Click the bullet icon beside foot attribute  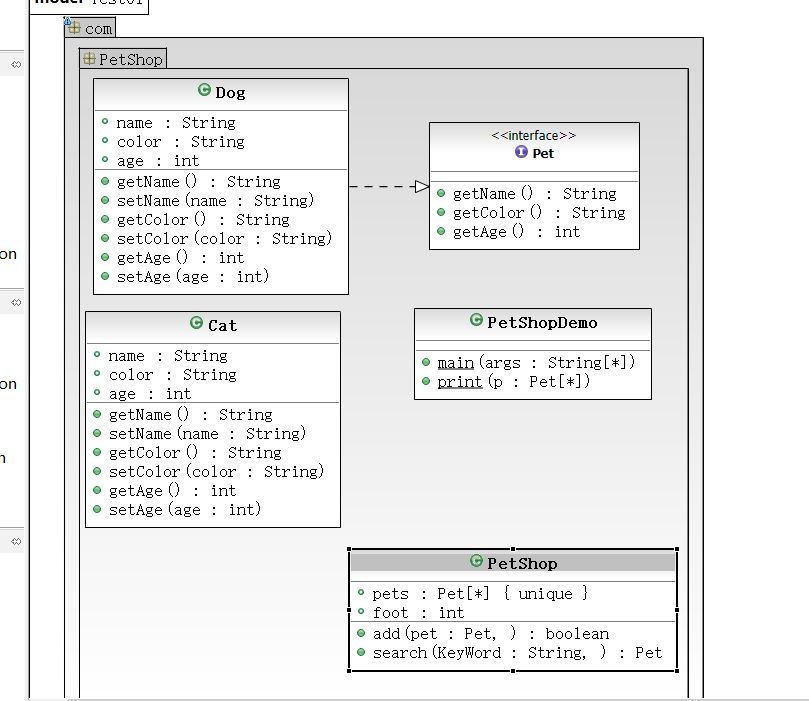pos(361,611)
